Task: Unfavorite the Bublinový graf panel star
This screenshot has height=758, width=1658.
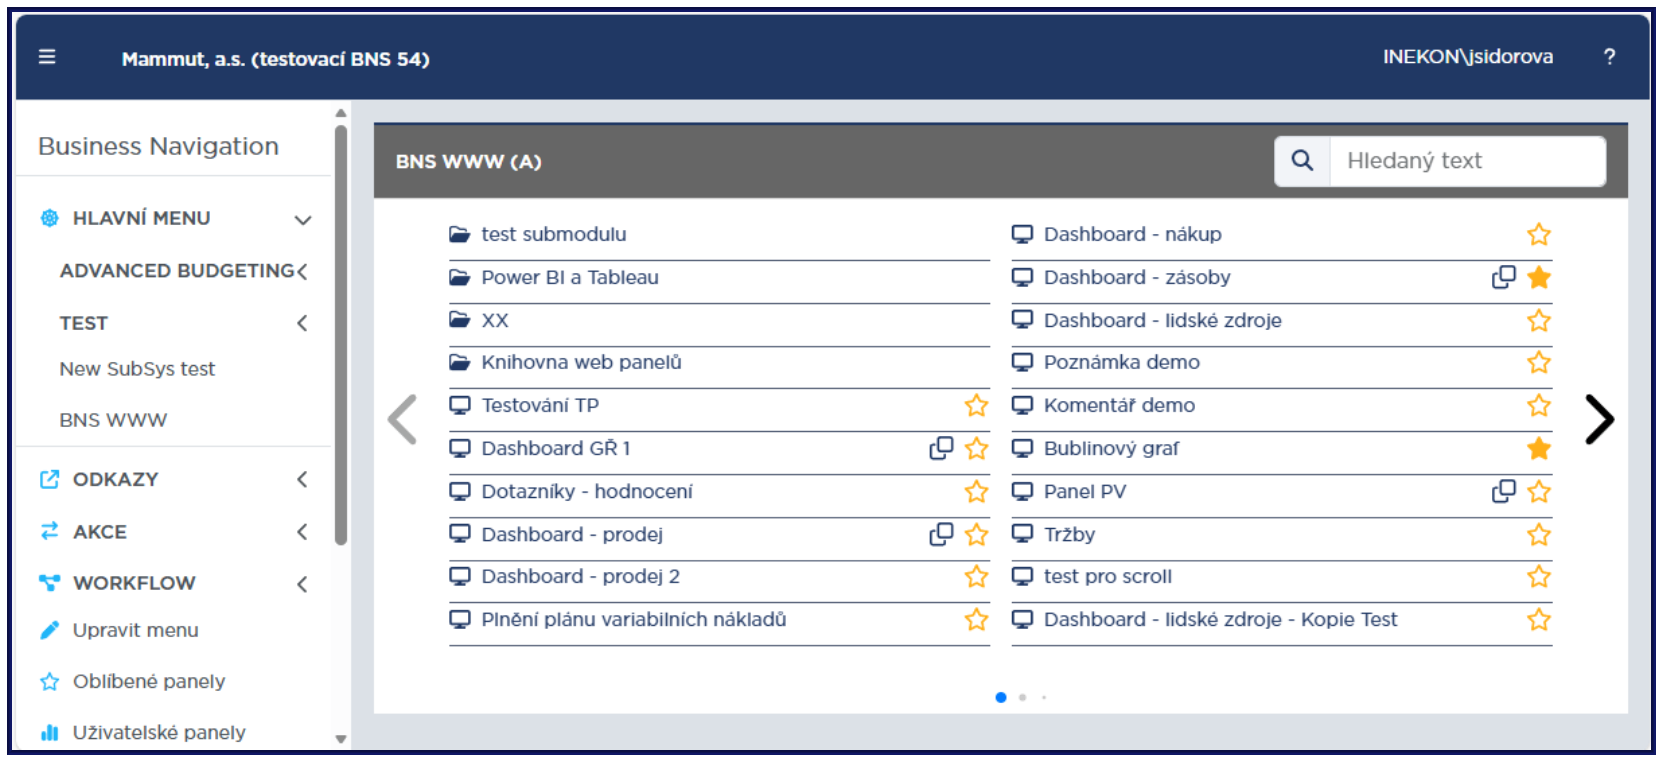Action: [1539, 448]
